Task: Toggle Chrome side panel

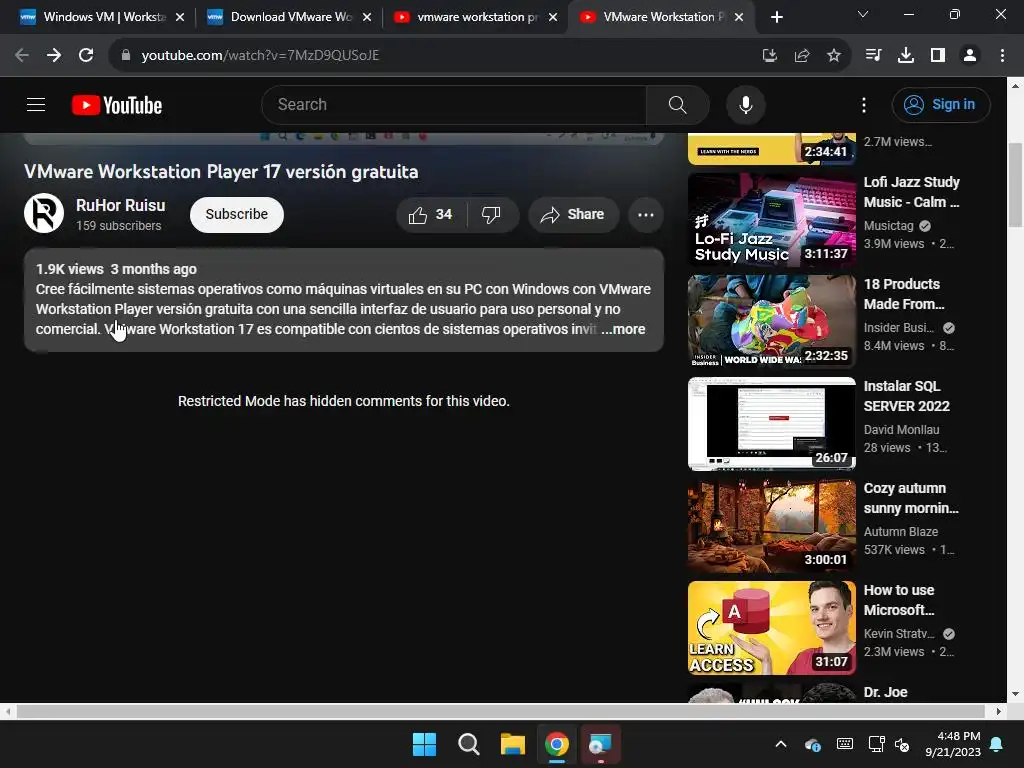Action: coord(938,56)
